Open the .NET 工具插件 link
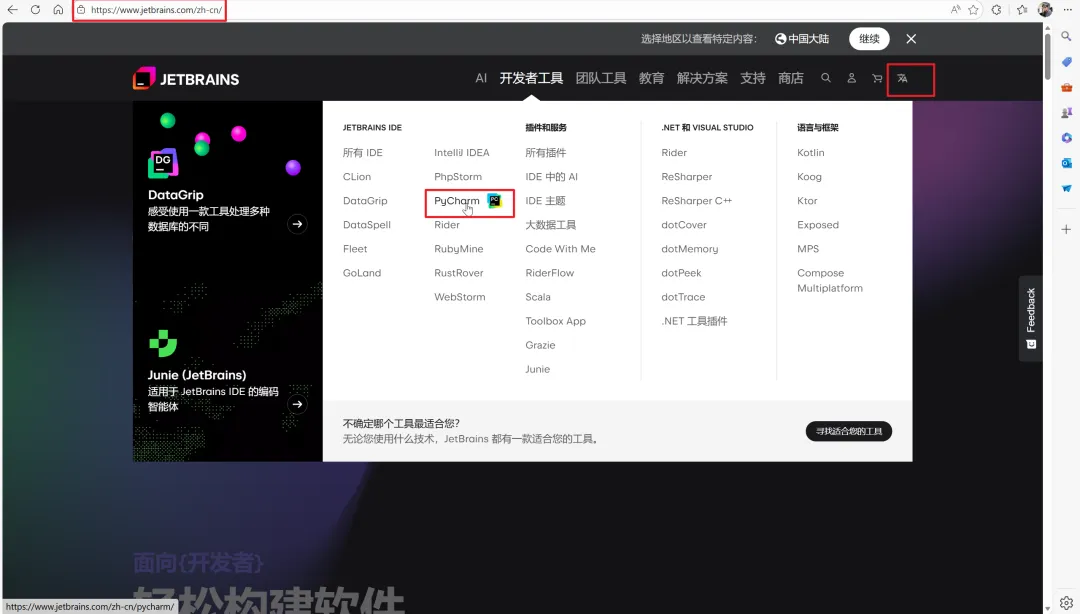Viewport: 1080px width, 614px height. [x=694, y=321]
